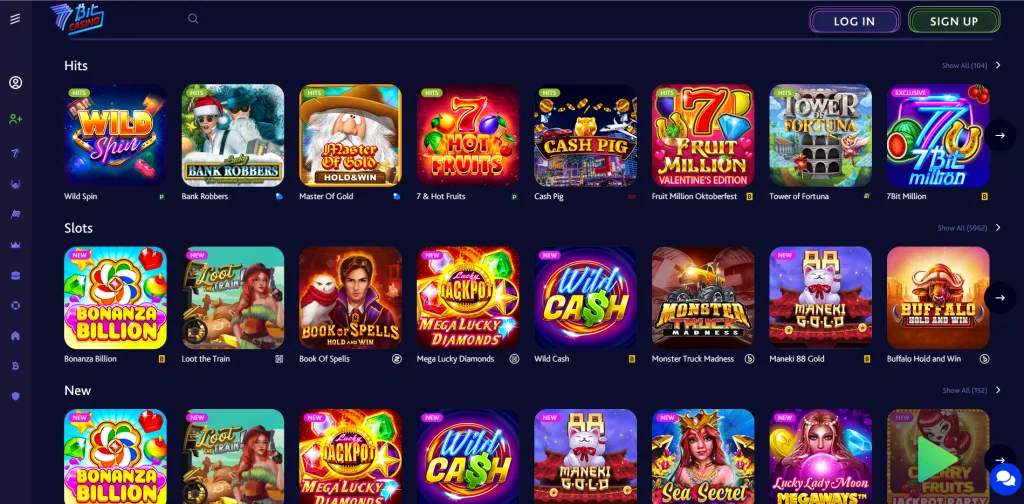Click the shield icon in the sidebar
Image resolution: width=1024 pixels, height=504 pixels.
pos(16,396)
